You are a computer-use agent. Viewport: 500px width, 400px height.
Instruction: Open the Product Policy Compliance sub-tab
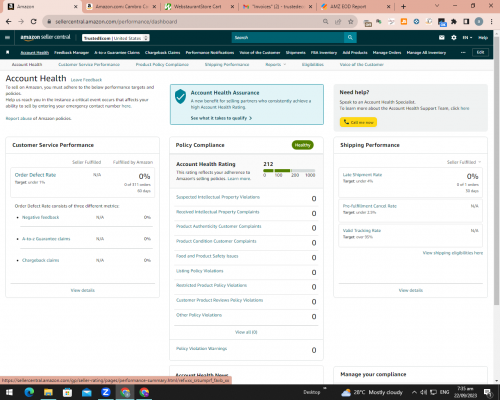pyautogui.click(x=162, y=64)
